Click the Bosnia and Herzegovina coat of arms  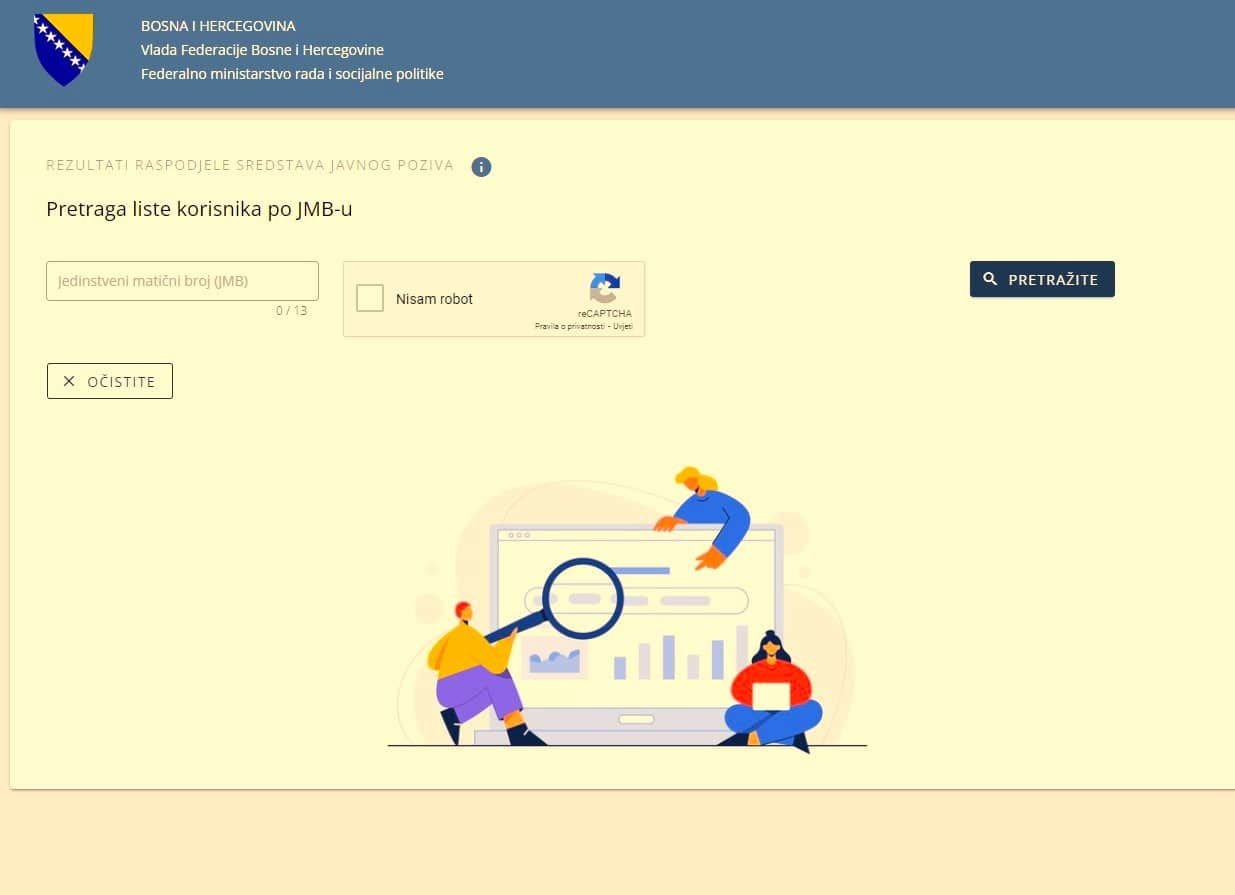(x=64, y=50)
